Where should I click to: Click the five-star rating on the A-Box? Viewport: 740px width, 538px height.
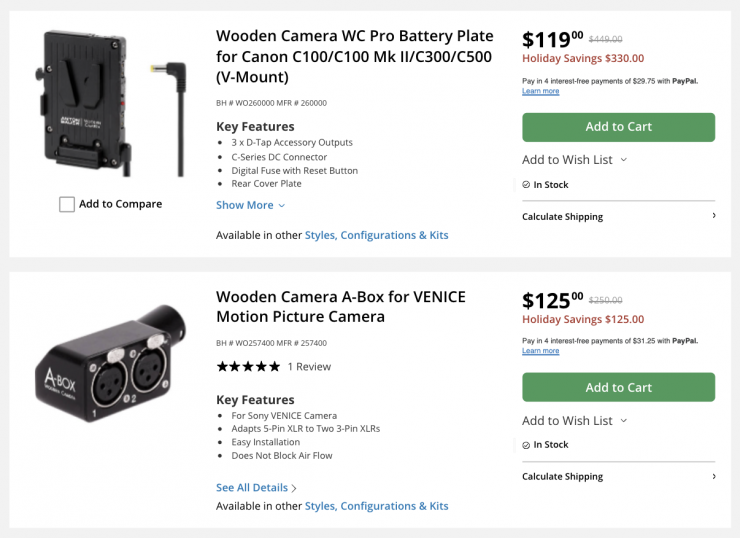click(248, 367)
